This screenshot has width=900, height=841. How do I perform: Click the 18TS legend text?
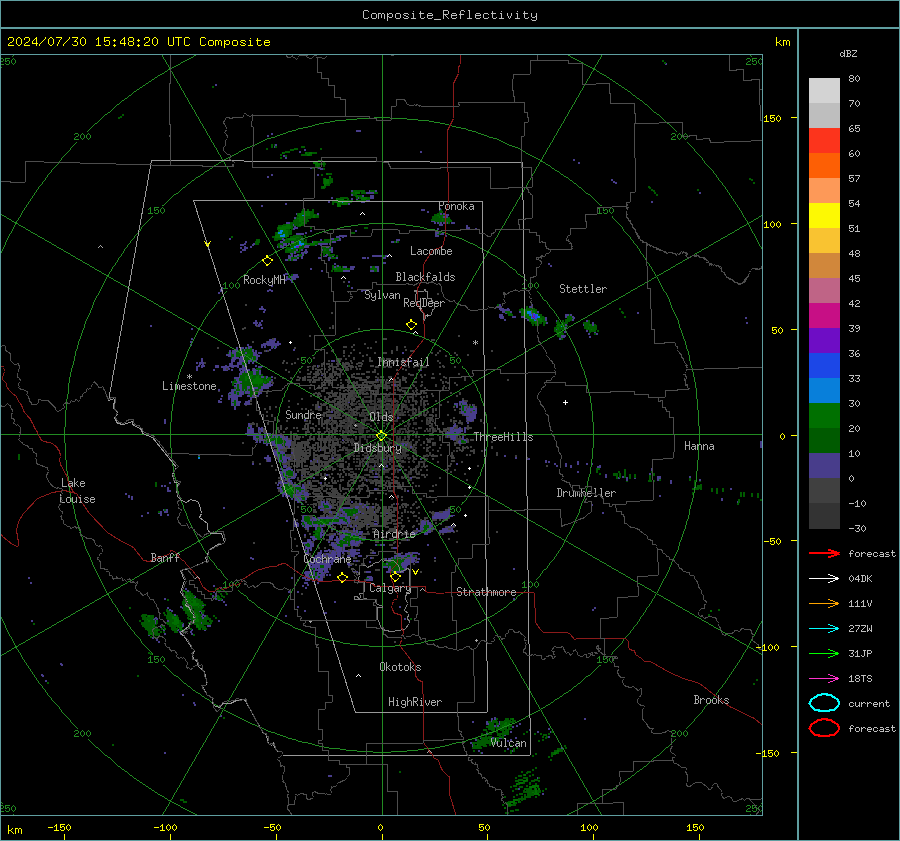[x=860, y=679]
